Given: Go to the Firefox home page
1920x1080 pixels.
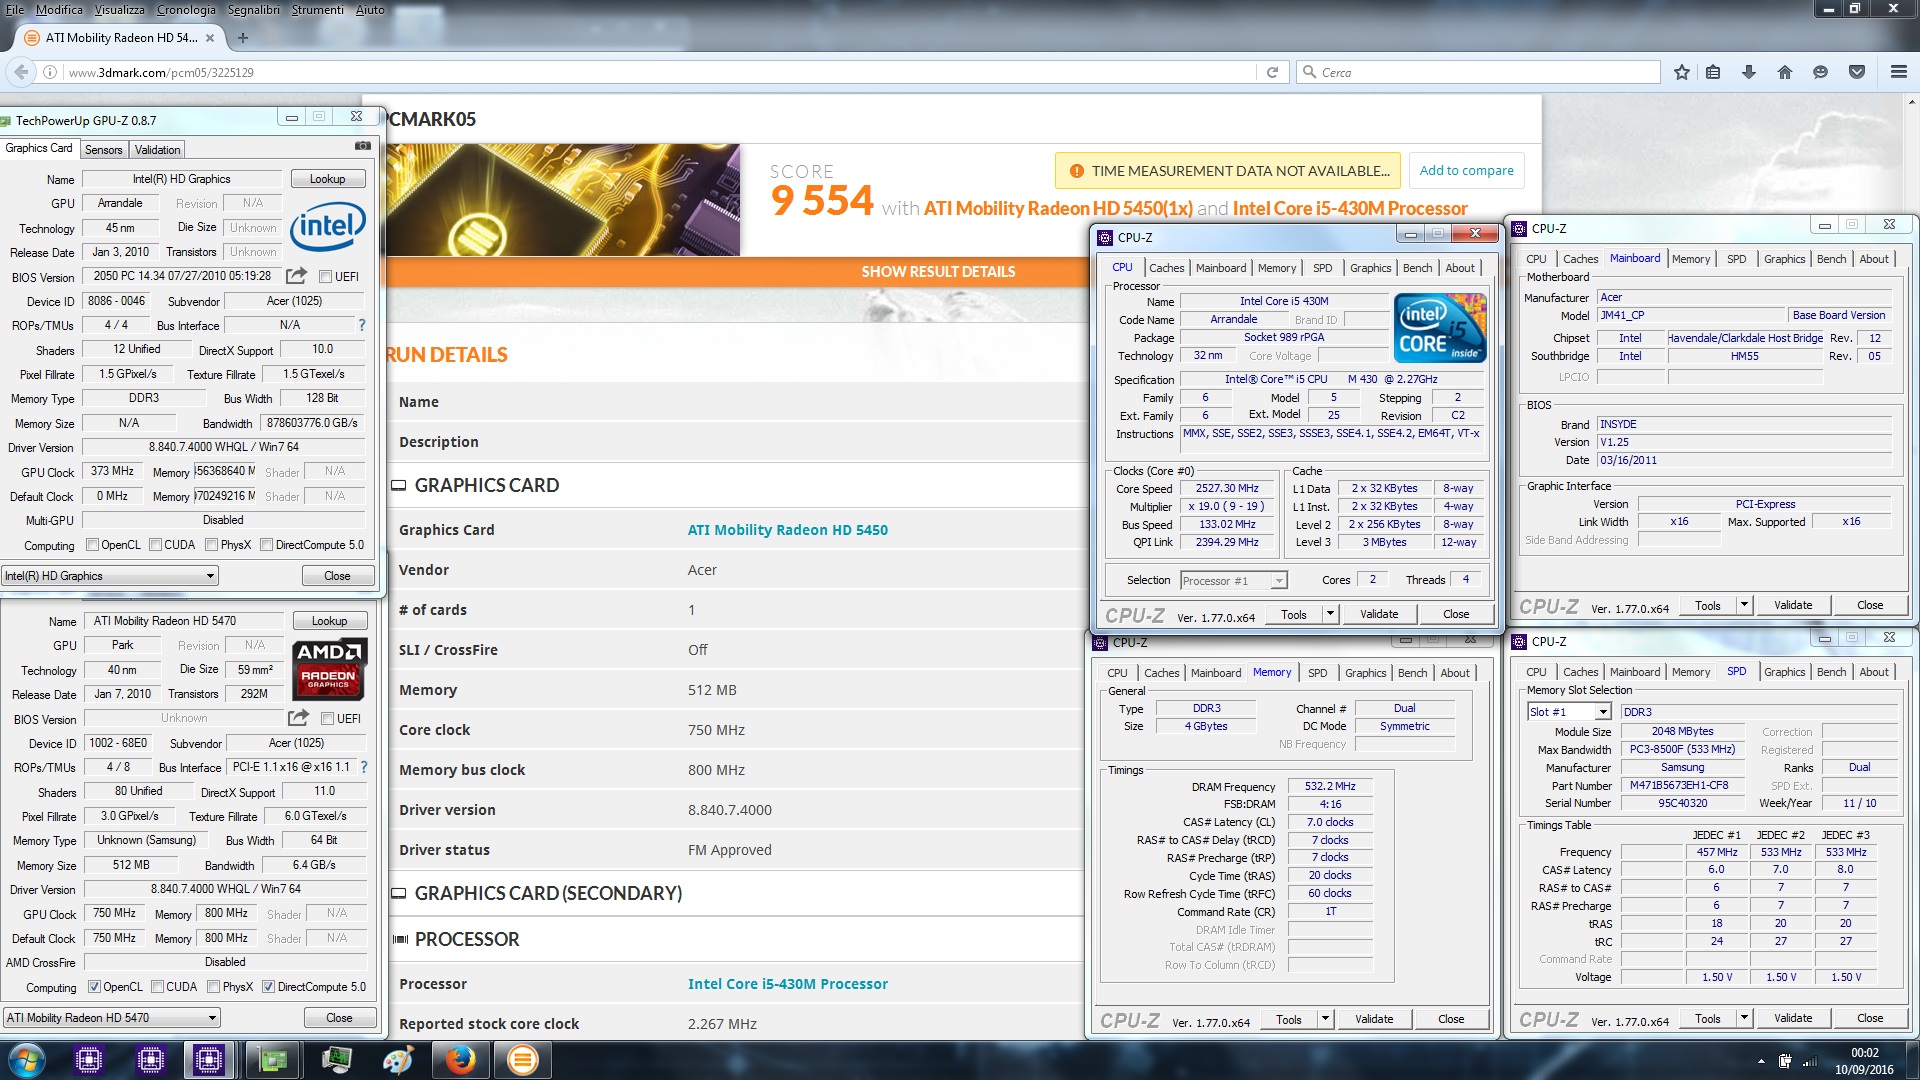Looking at the screenshot, I should coord(1785,72).
